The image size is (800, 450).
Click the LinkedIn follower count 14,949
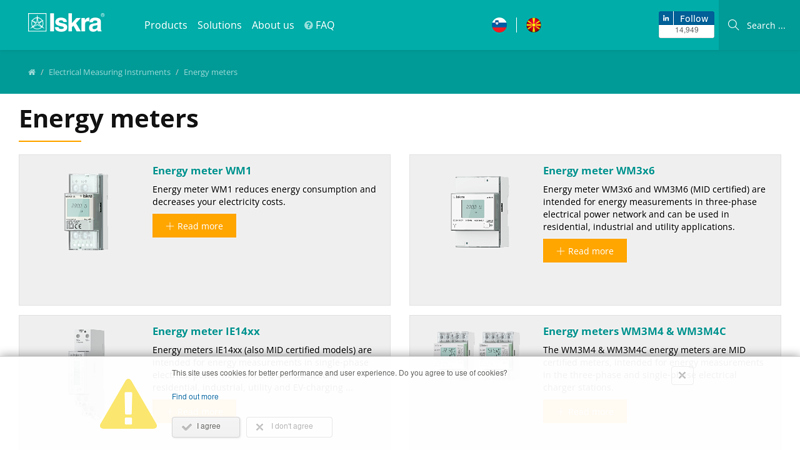[x=686, y=31]
